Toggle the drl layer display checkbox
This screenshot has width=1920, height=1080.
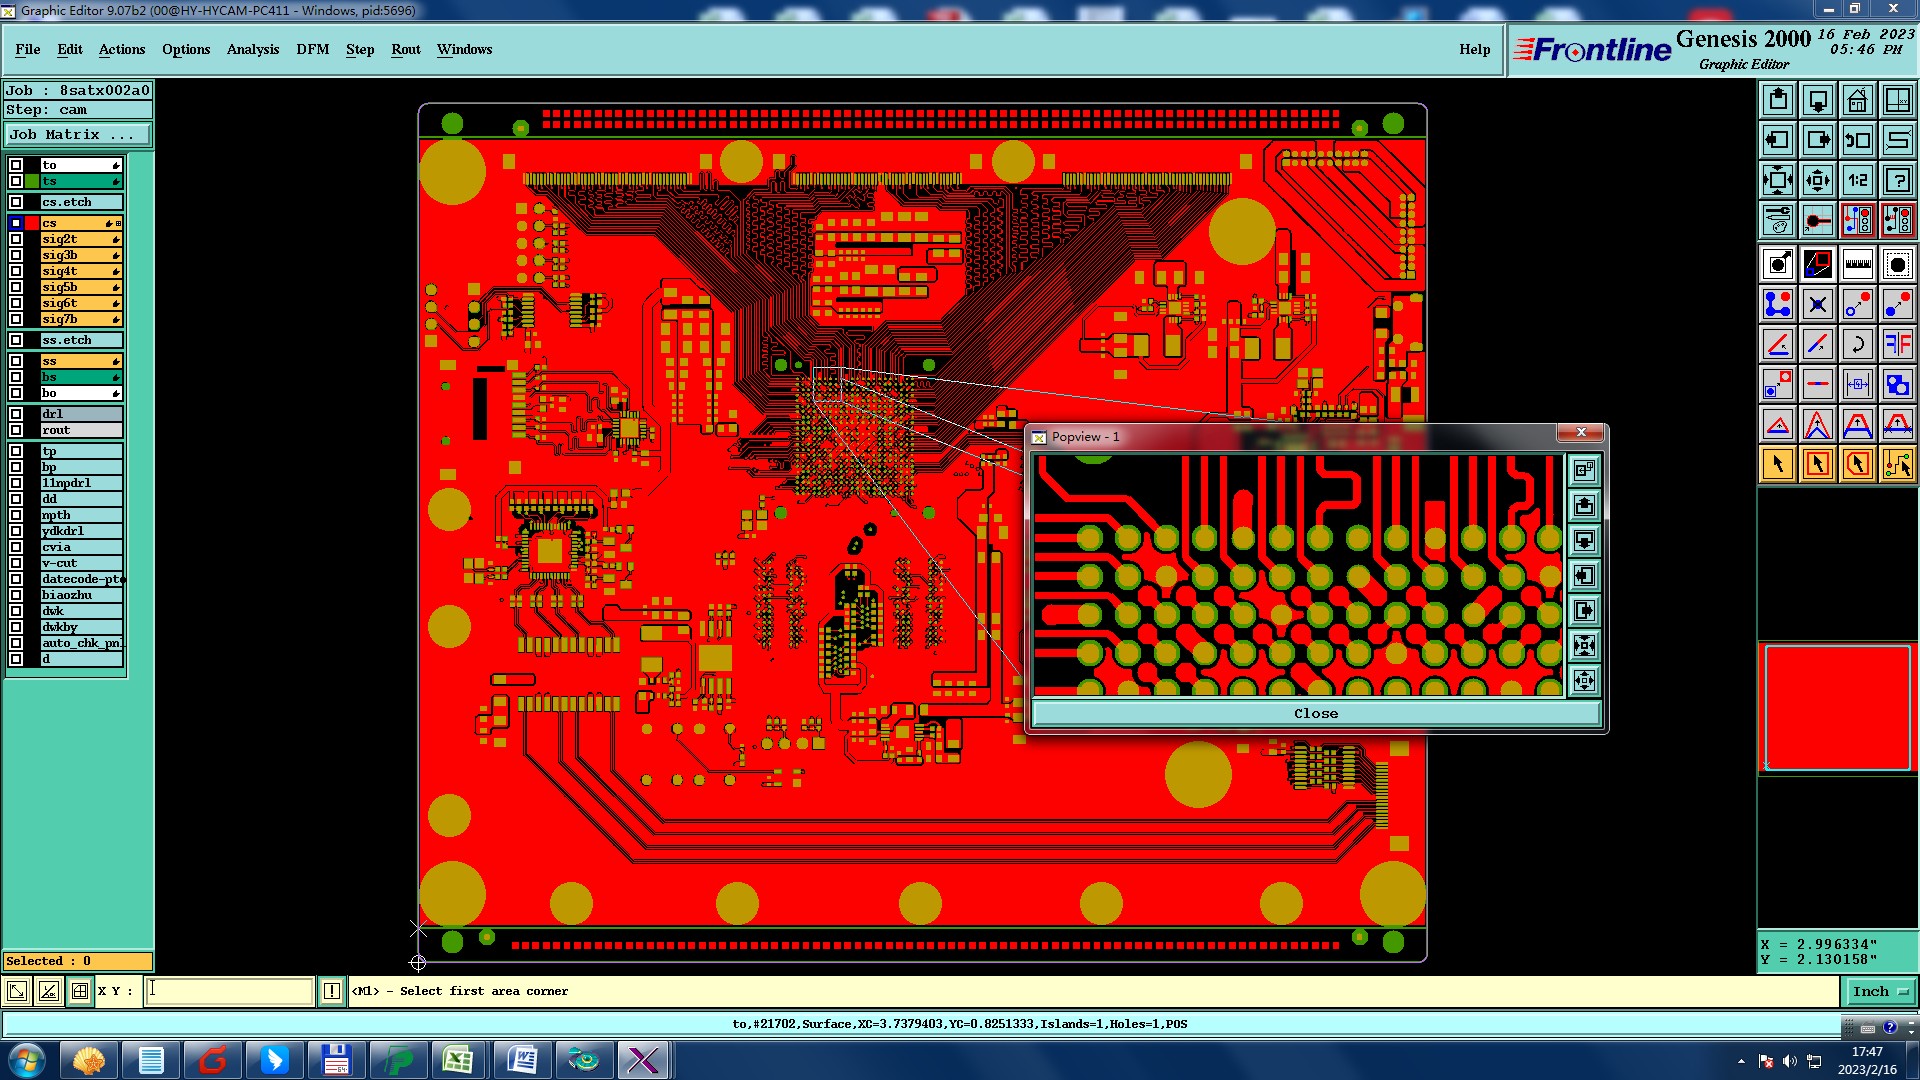click(x=16, y=414)
